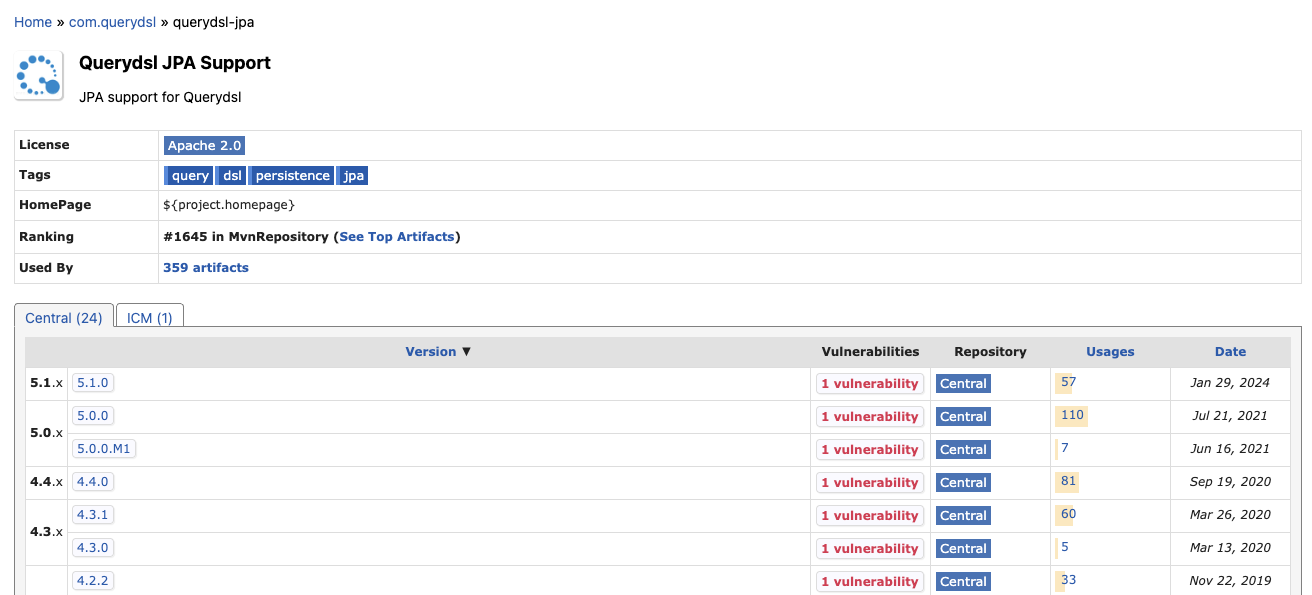The width and height of the screenshot is (1312, 595).
Task: View the vulnerability for version 4.2.2
Action: 870,582
